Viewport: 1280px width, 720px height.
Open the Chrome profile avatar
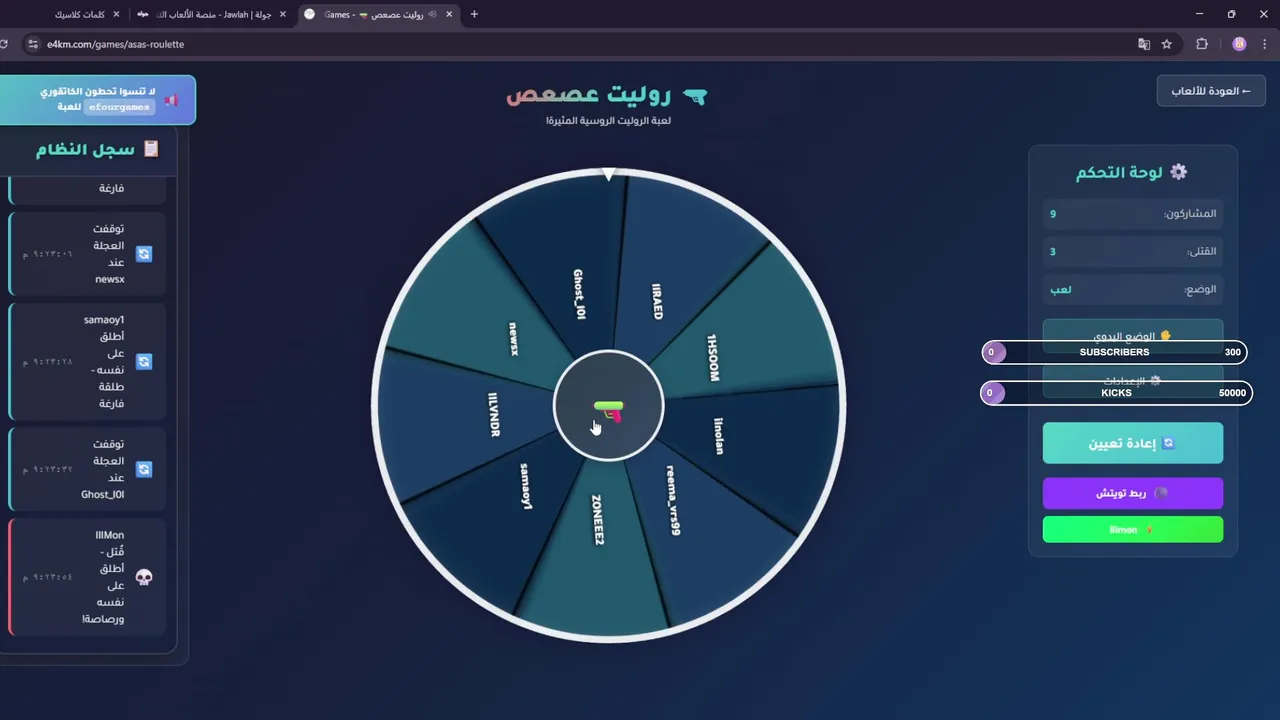1239,44
